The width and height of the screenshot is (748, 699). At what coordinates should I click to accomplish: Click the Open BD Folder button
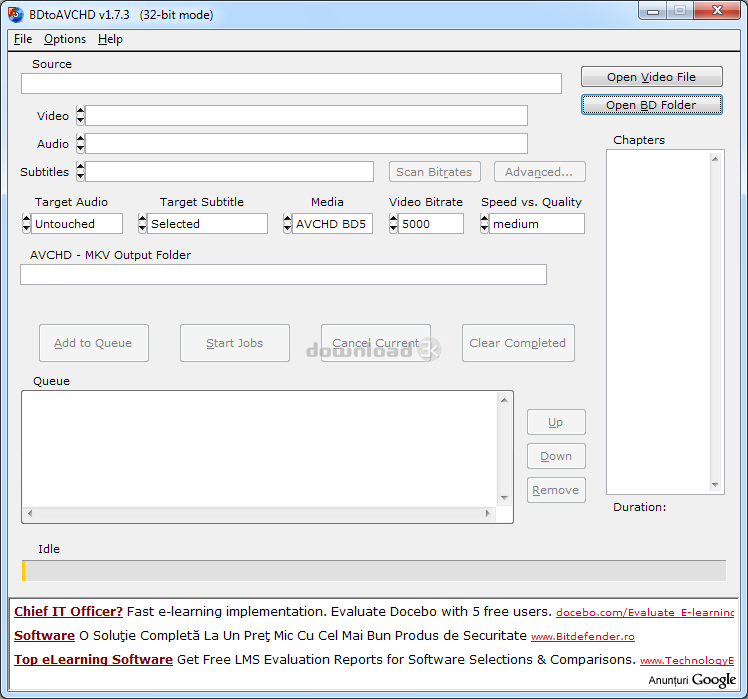pos(652,105)
